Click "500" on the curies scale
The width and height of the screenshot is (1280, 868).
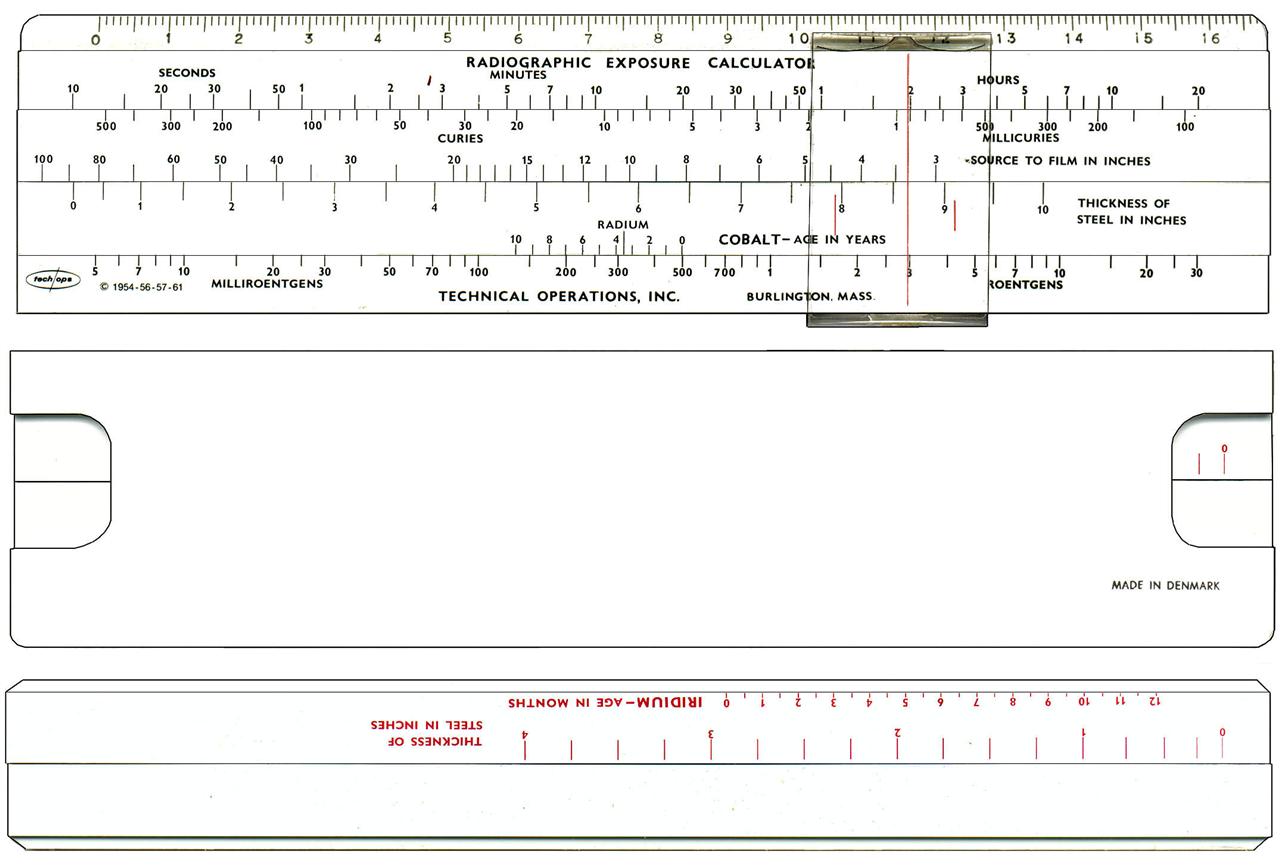(106, 127)
